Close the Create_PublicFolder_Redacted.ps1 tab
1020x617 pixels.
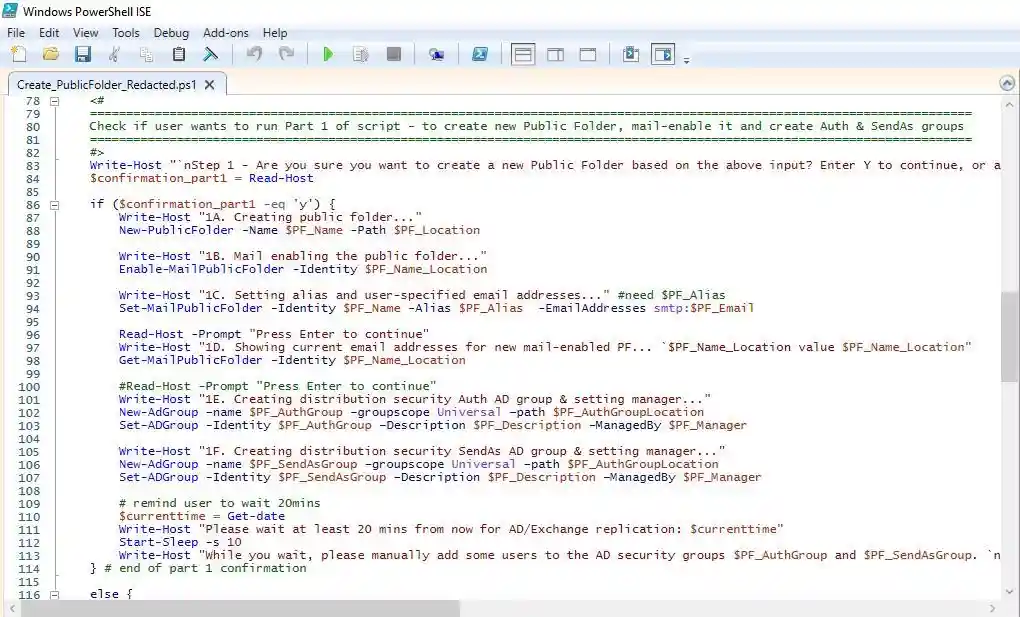tap(209, 85)
